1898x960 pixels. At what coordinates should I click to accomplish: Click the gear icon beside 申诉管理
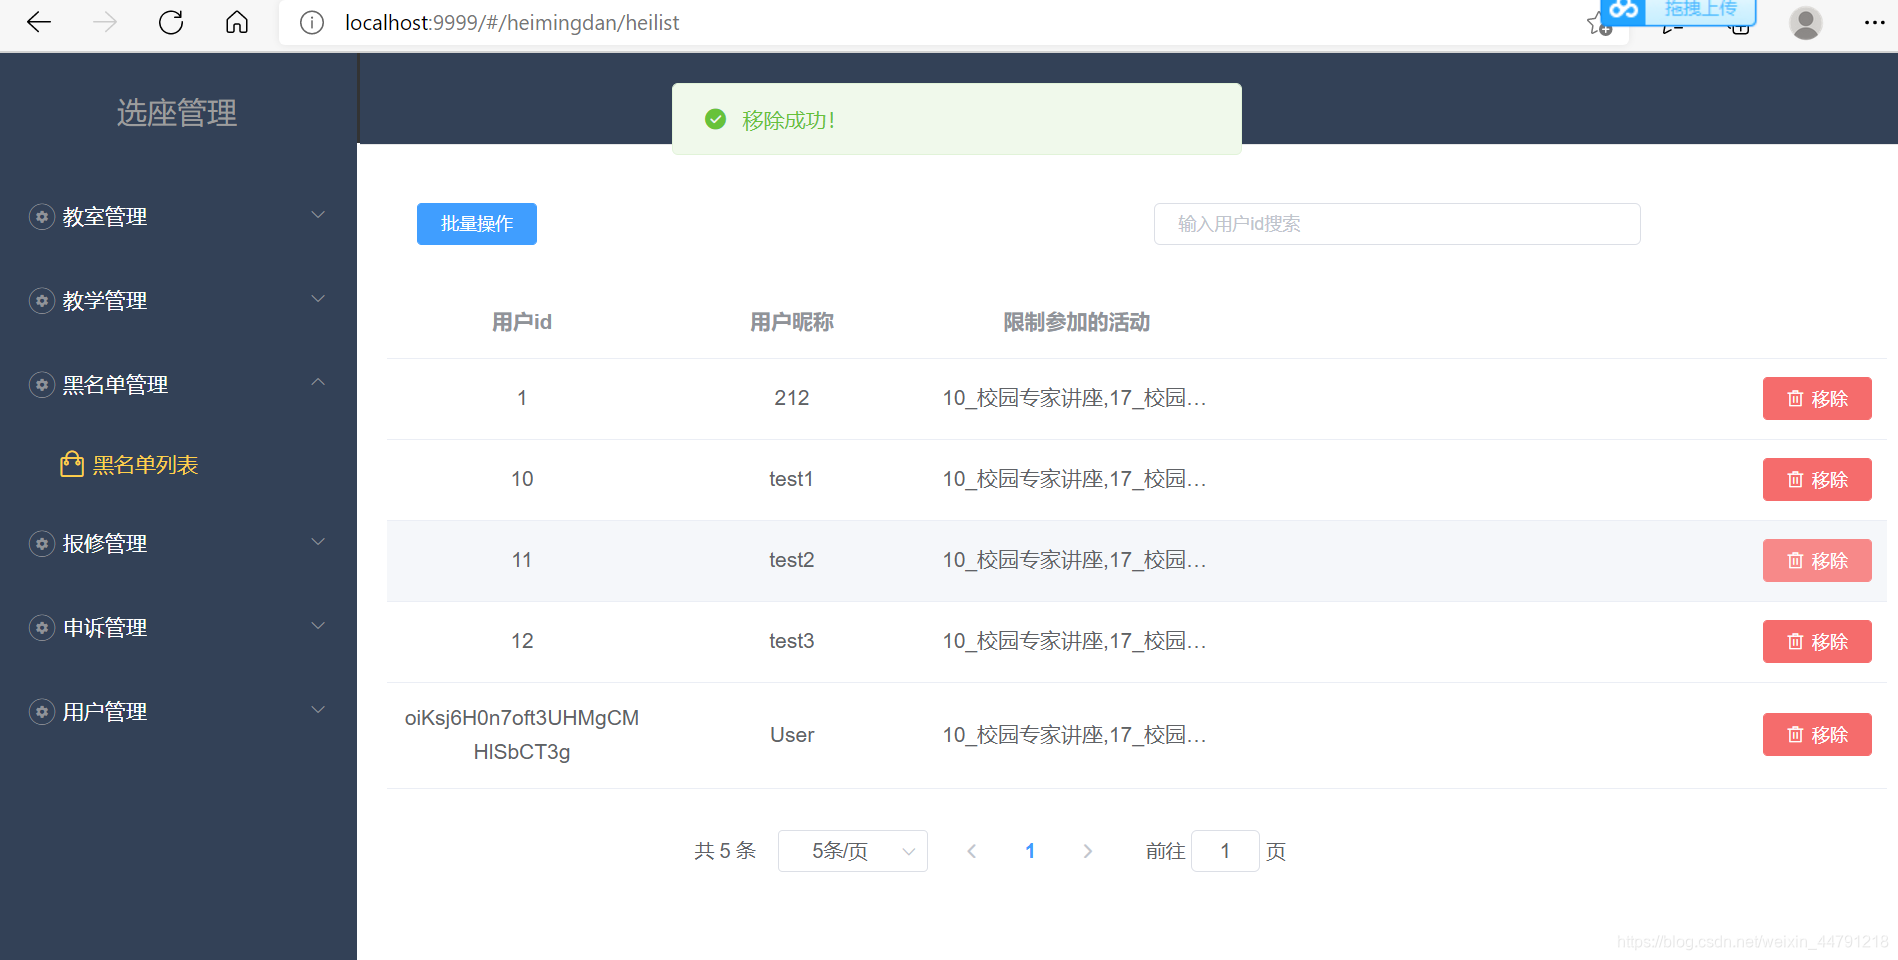point(42,627)
